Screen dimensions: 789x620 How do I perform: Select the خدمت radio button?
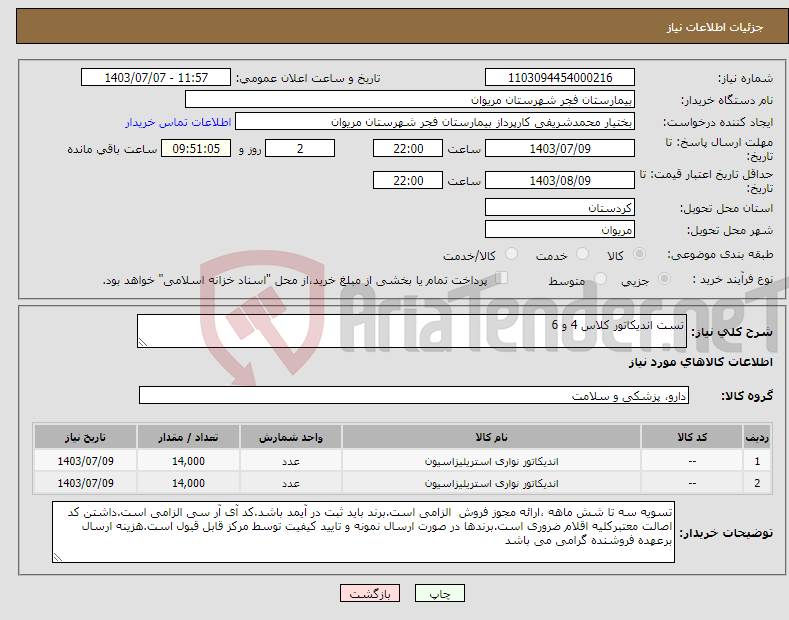582,254
